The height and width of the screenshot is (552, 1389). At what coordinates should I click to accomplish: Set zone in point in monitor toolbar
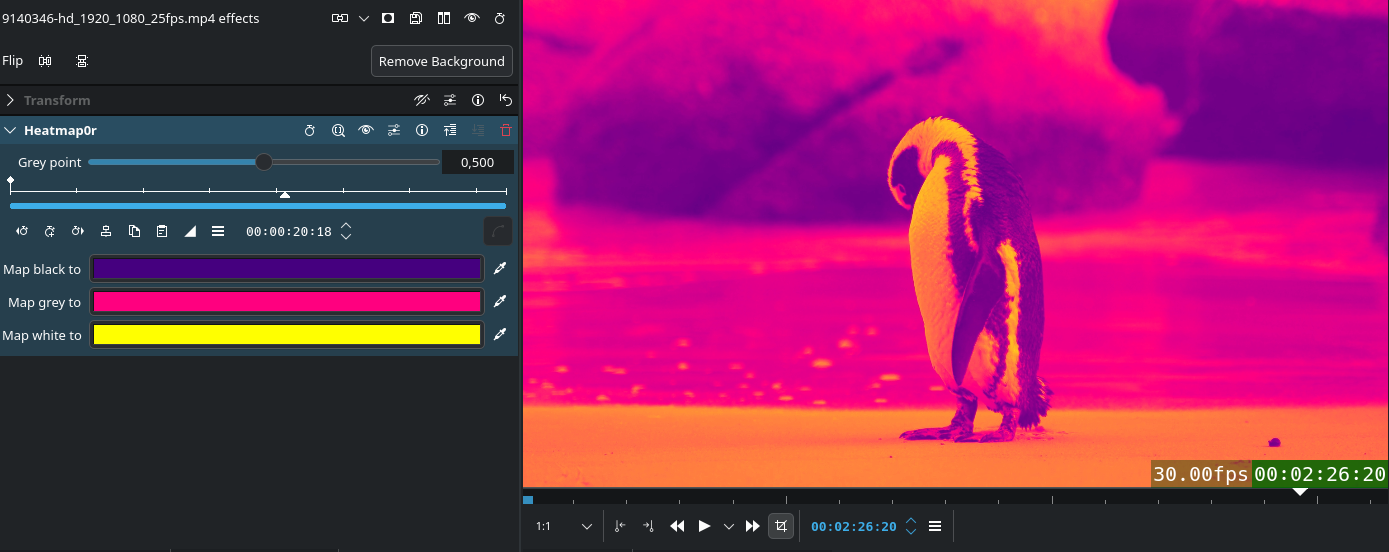[x=620, y=526]
